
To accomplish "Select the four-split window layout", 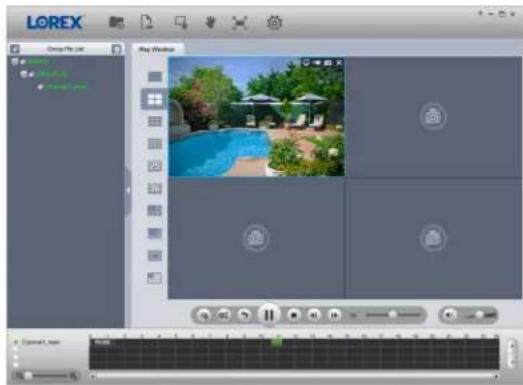I will pyautogui.click(x=154, y=99).
